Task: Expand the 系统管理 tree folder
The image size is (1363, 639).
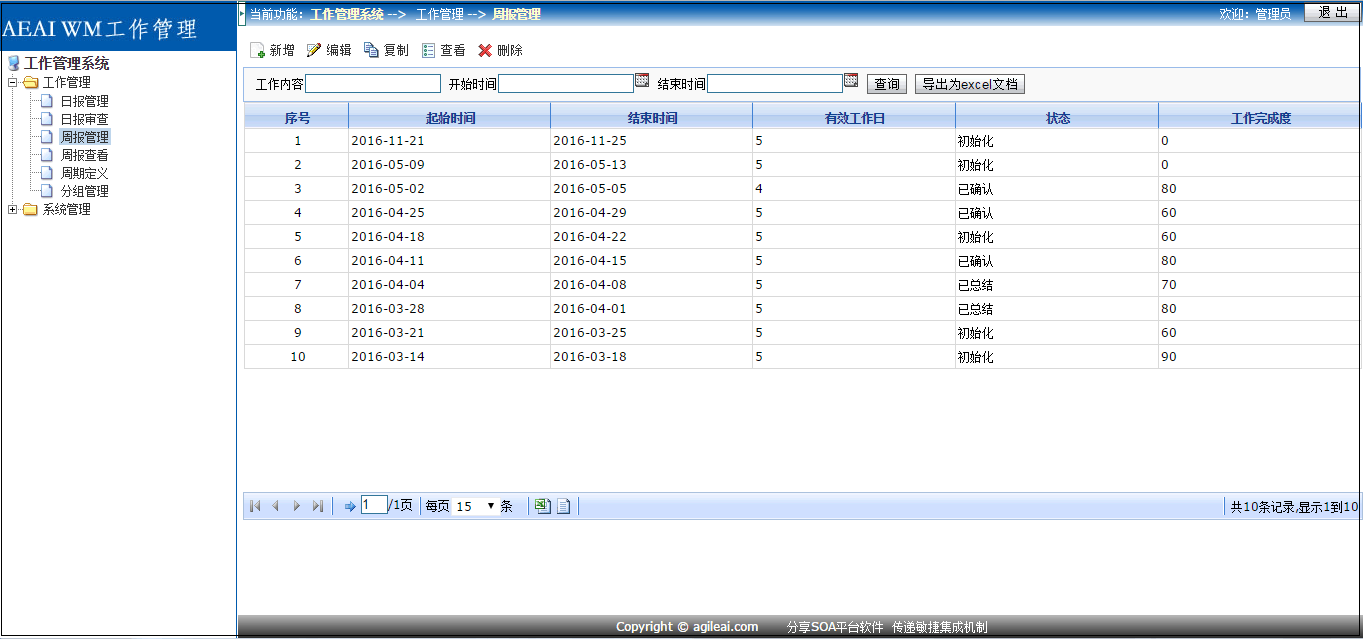Action: point(13,209)
